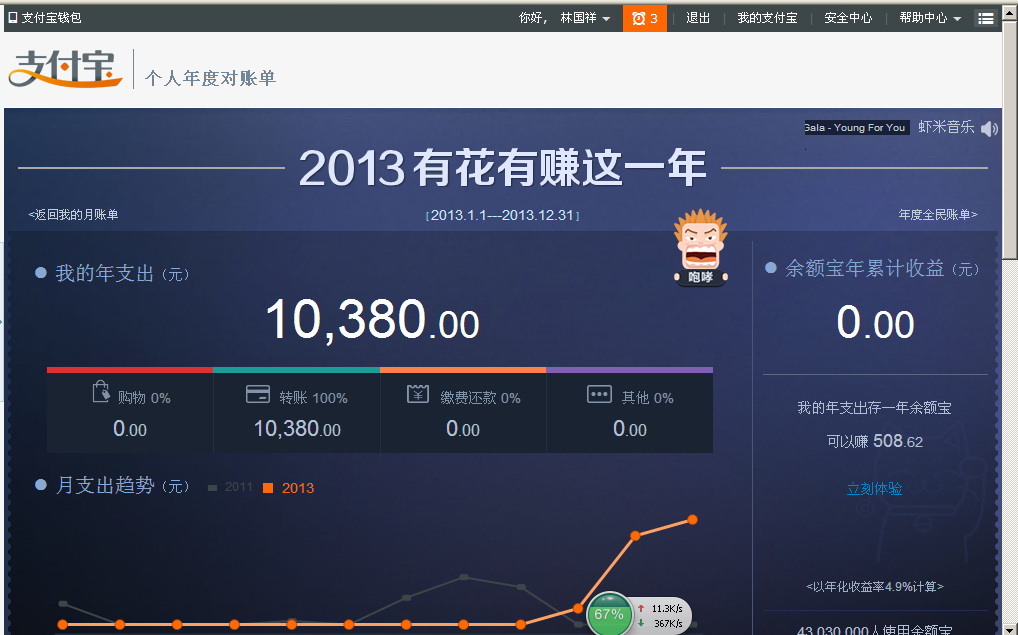
Task: Expand the 林国祥 account dropdown
Action: pos(585,18)
